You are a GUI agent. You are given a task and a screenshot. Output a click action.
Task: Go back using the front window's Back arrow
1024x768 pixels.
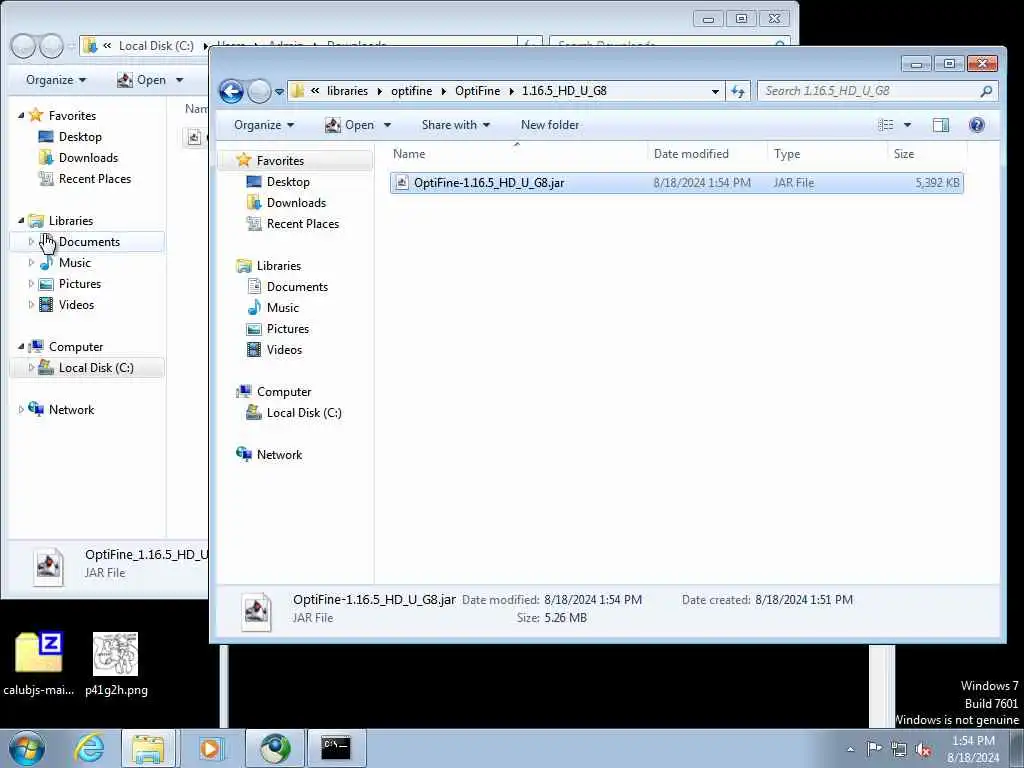tap(231, 91)
